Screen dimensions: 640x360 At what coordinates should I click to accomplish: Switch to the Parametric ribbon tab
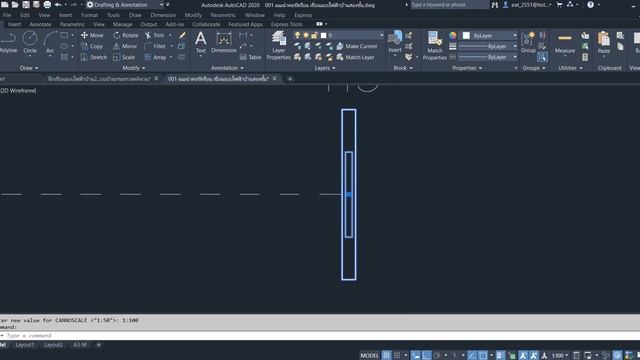(x=72, y=24)
